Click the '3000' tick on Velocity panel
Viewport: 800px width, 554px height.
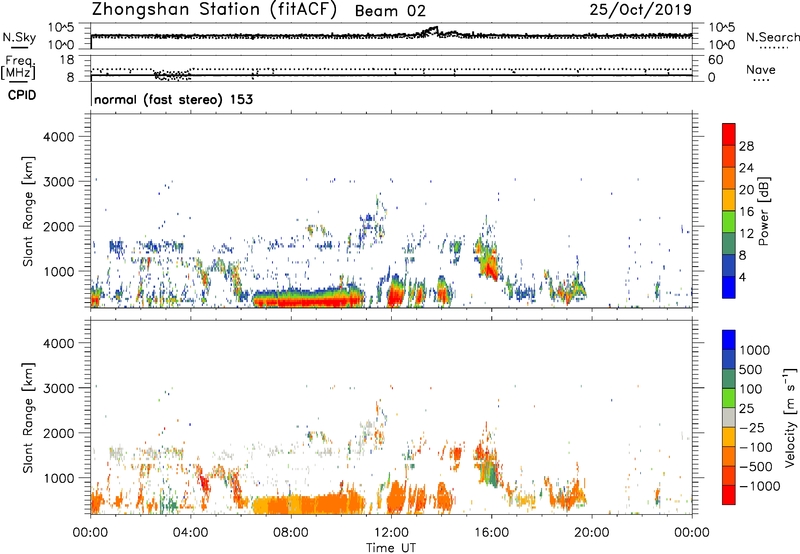pyautogui.click(x=58, y=388)
